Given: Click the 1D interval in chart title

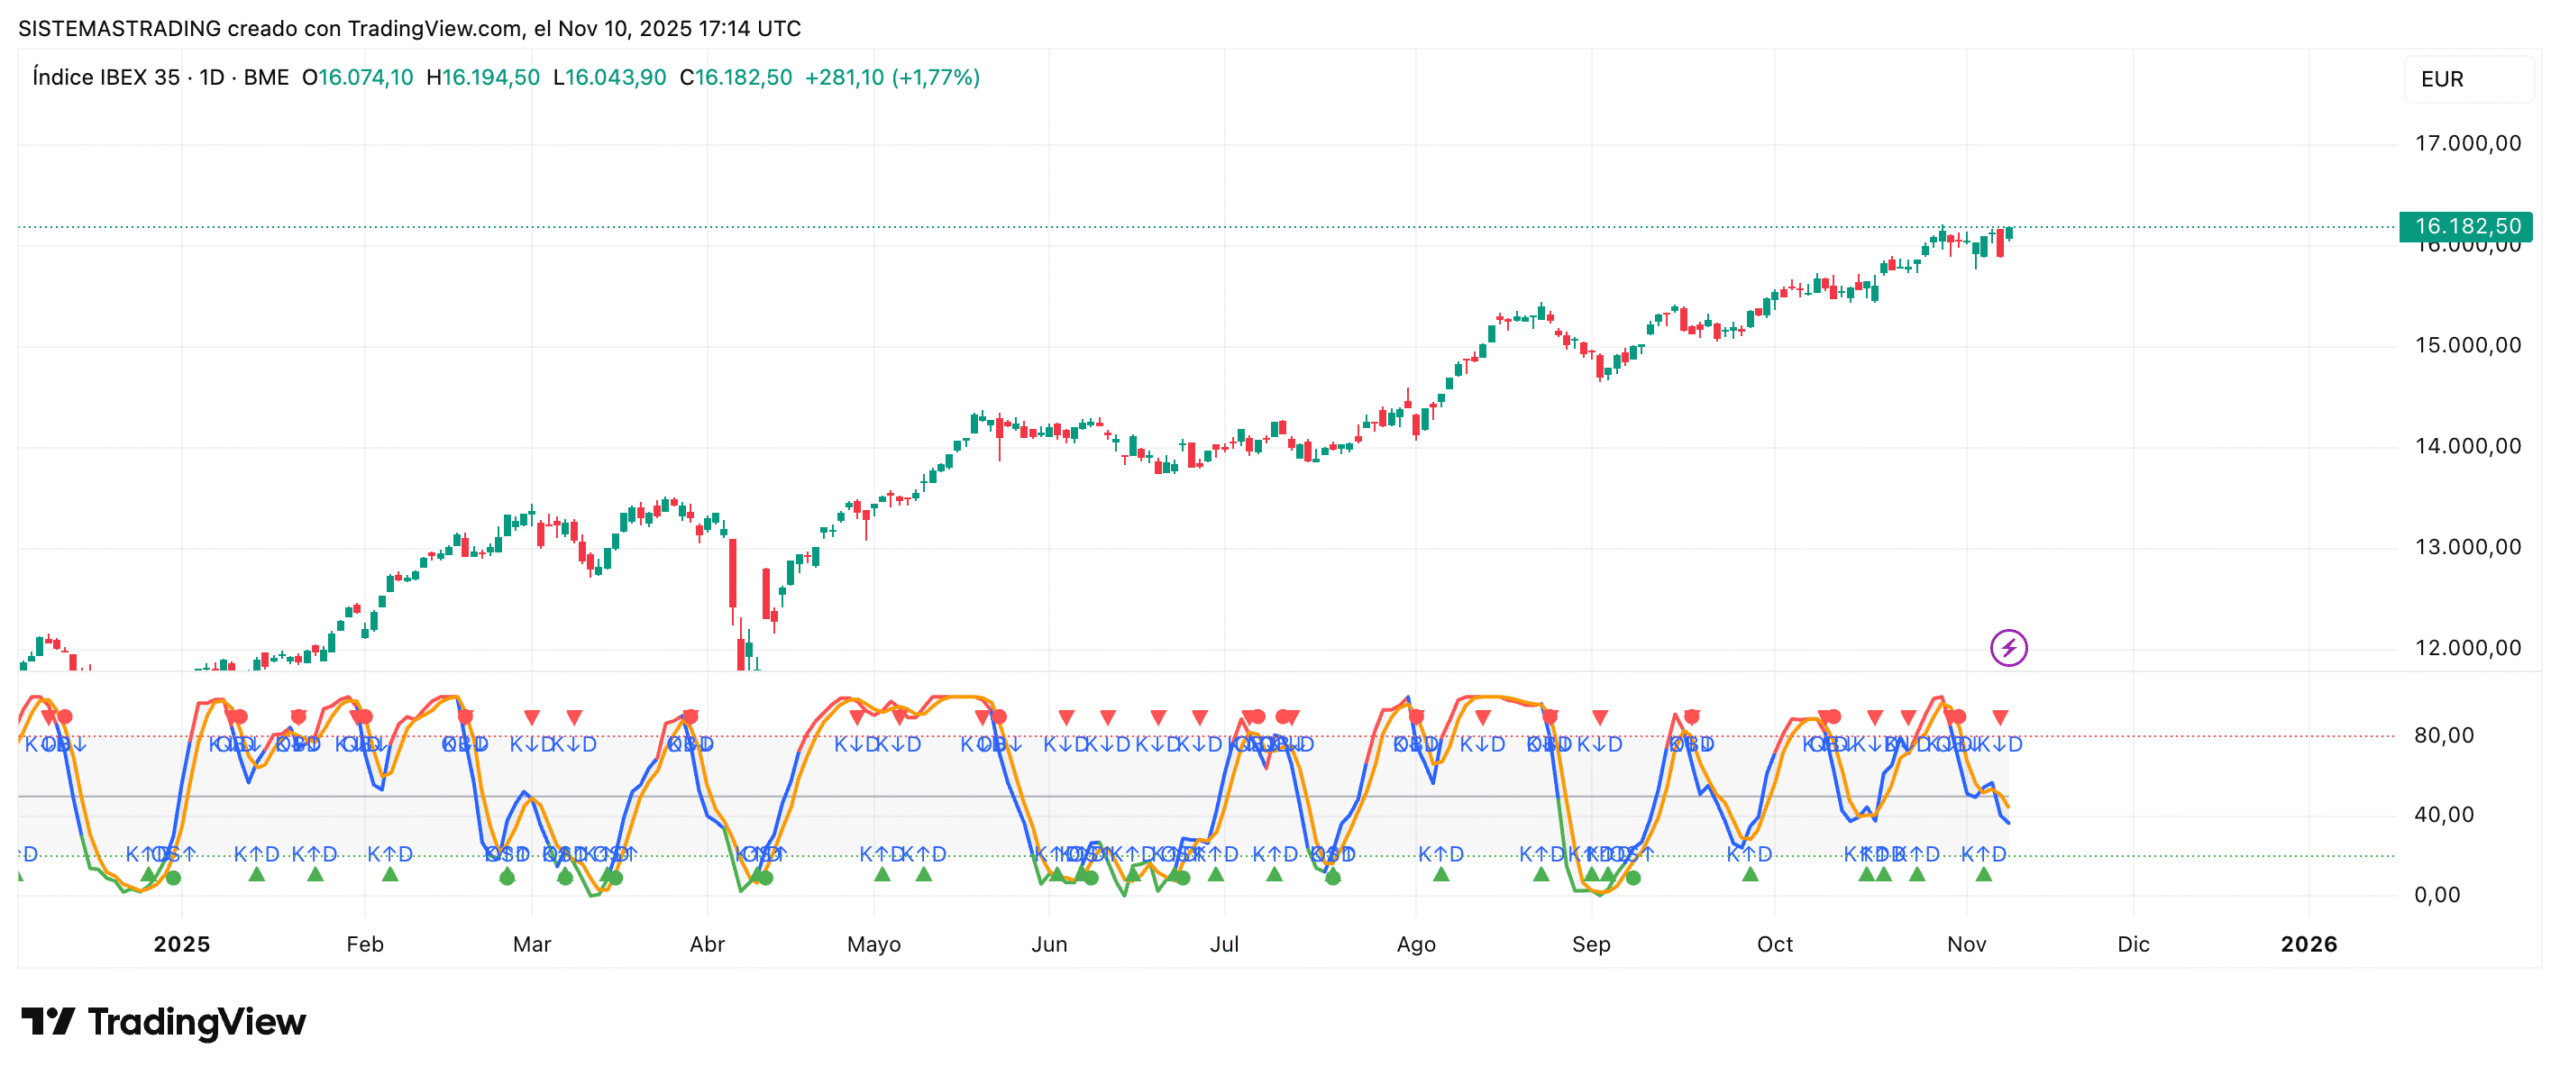Looking at the screenshot, I should [211, 77].
